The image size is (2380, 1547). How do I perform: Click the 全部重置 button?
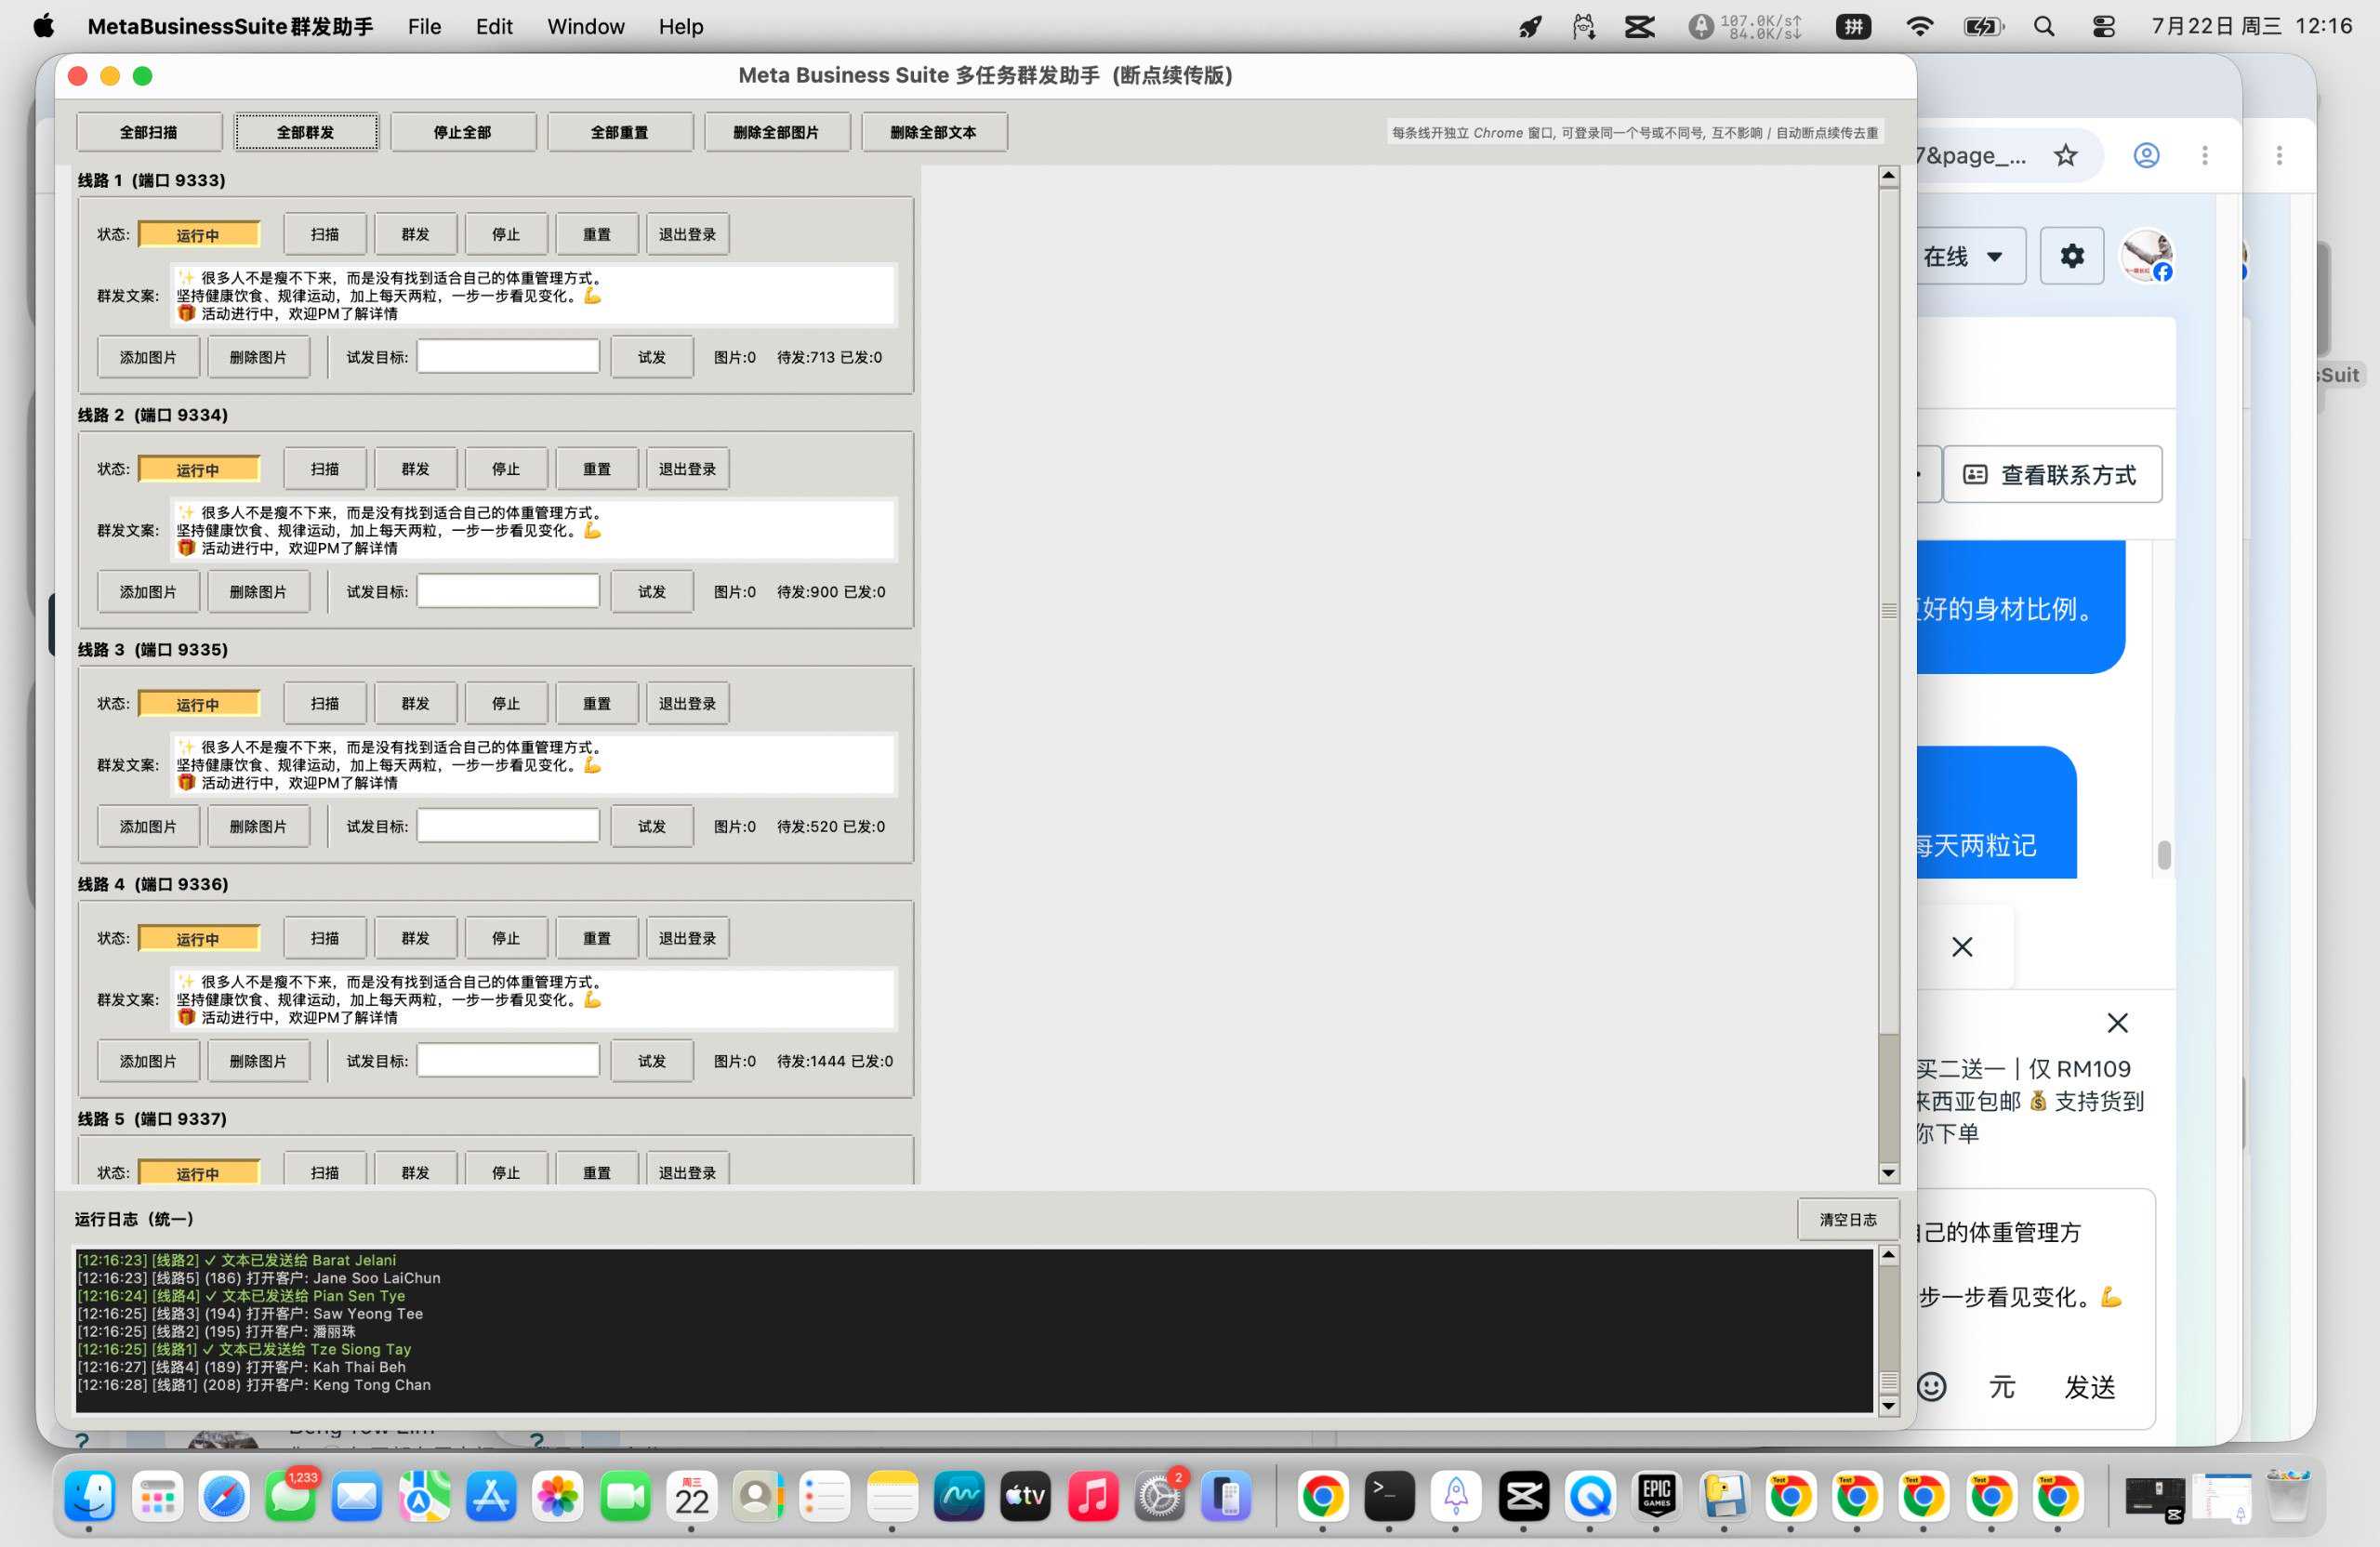pos(620,132)
